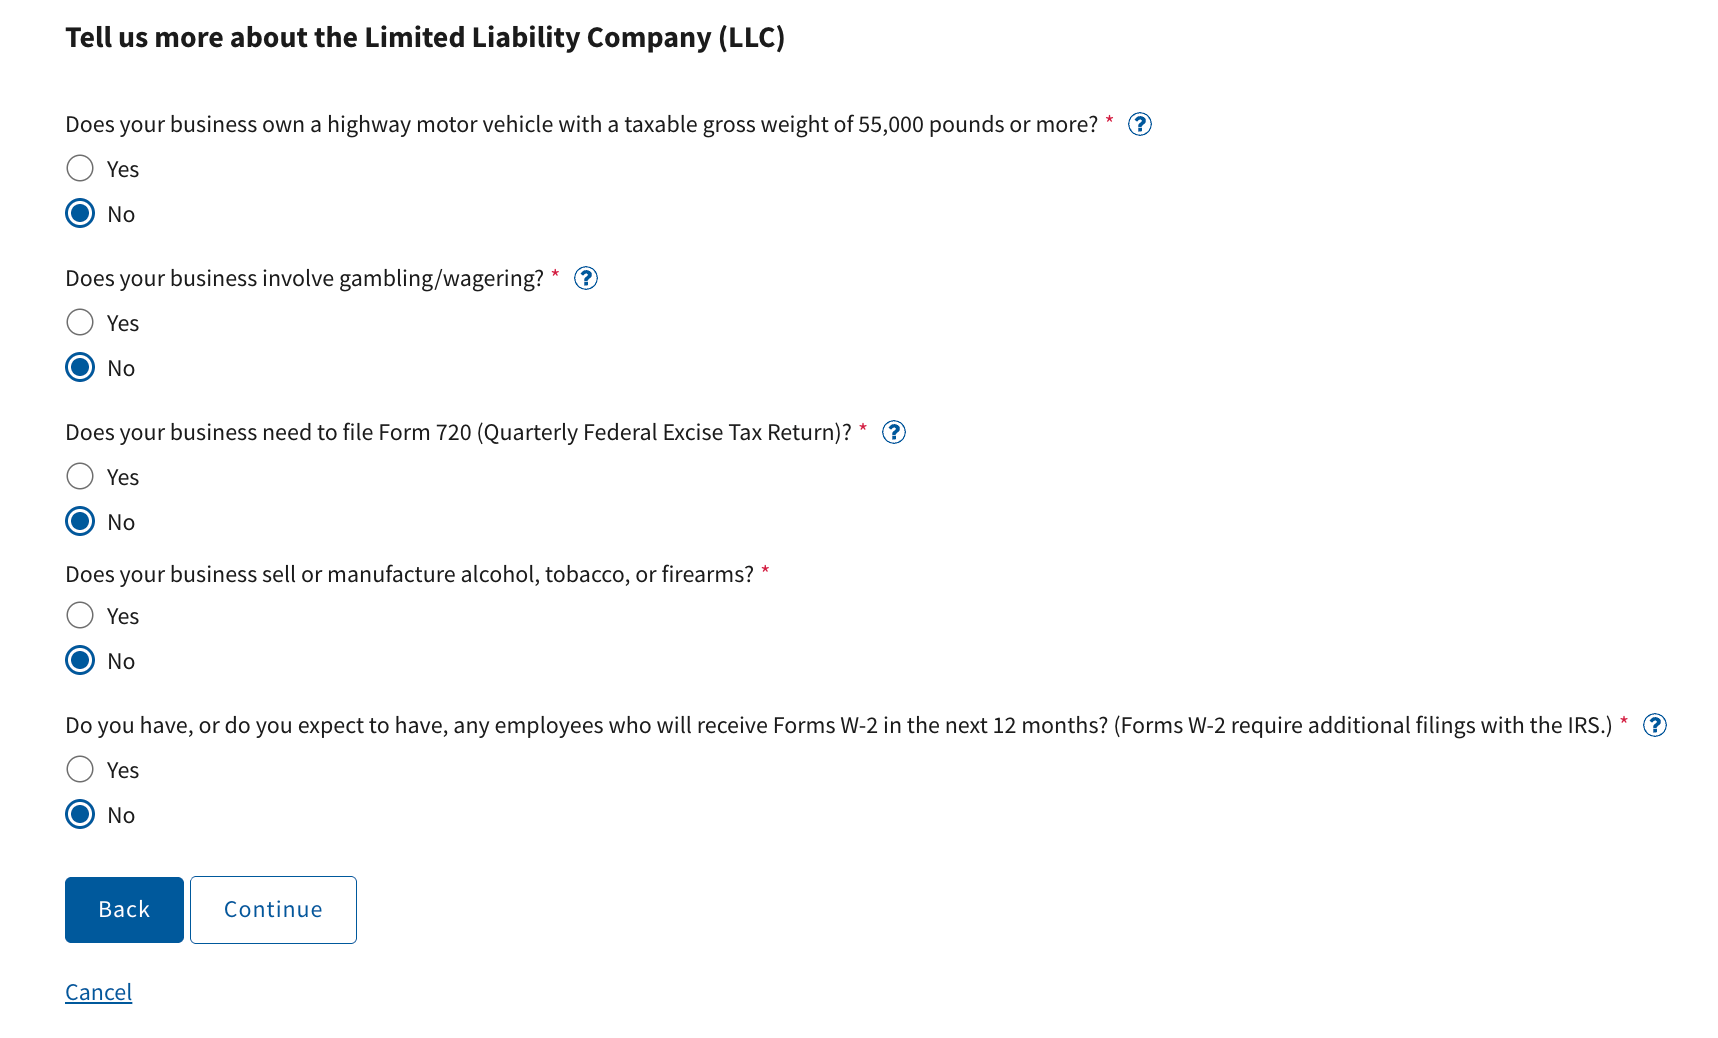
Task: Pick No for alcohol, tobacco, or firearms
Action: (80, 660)
